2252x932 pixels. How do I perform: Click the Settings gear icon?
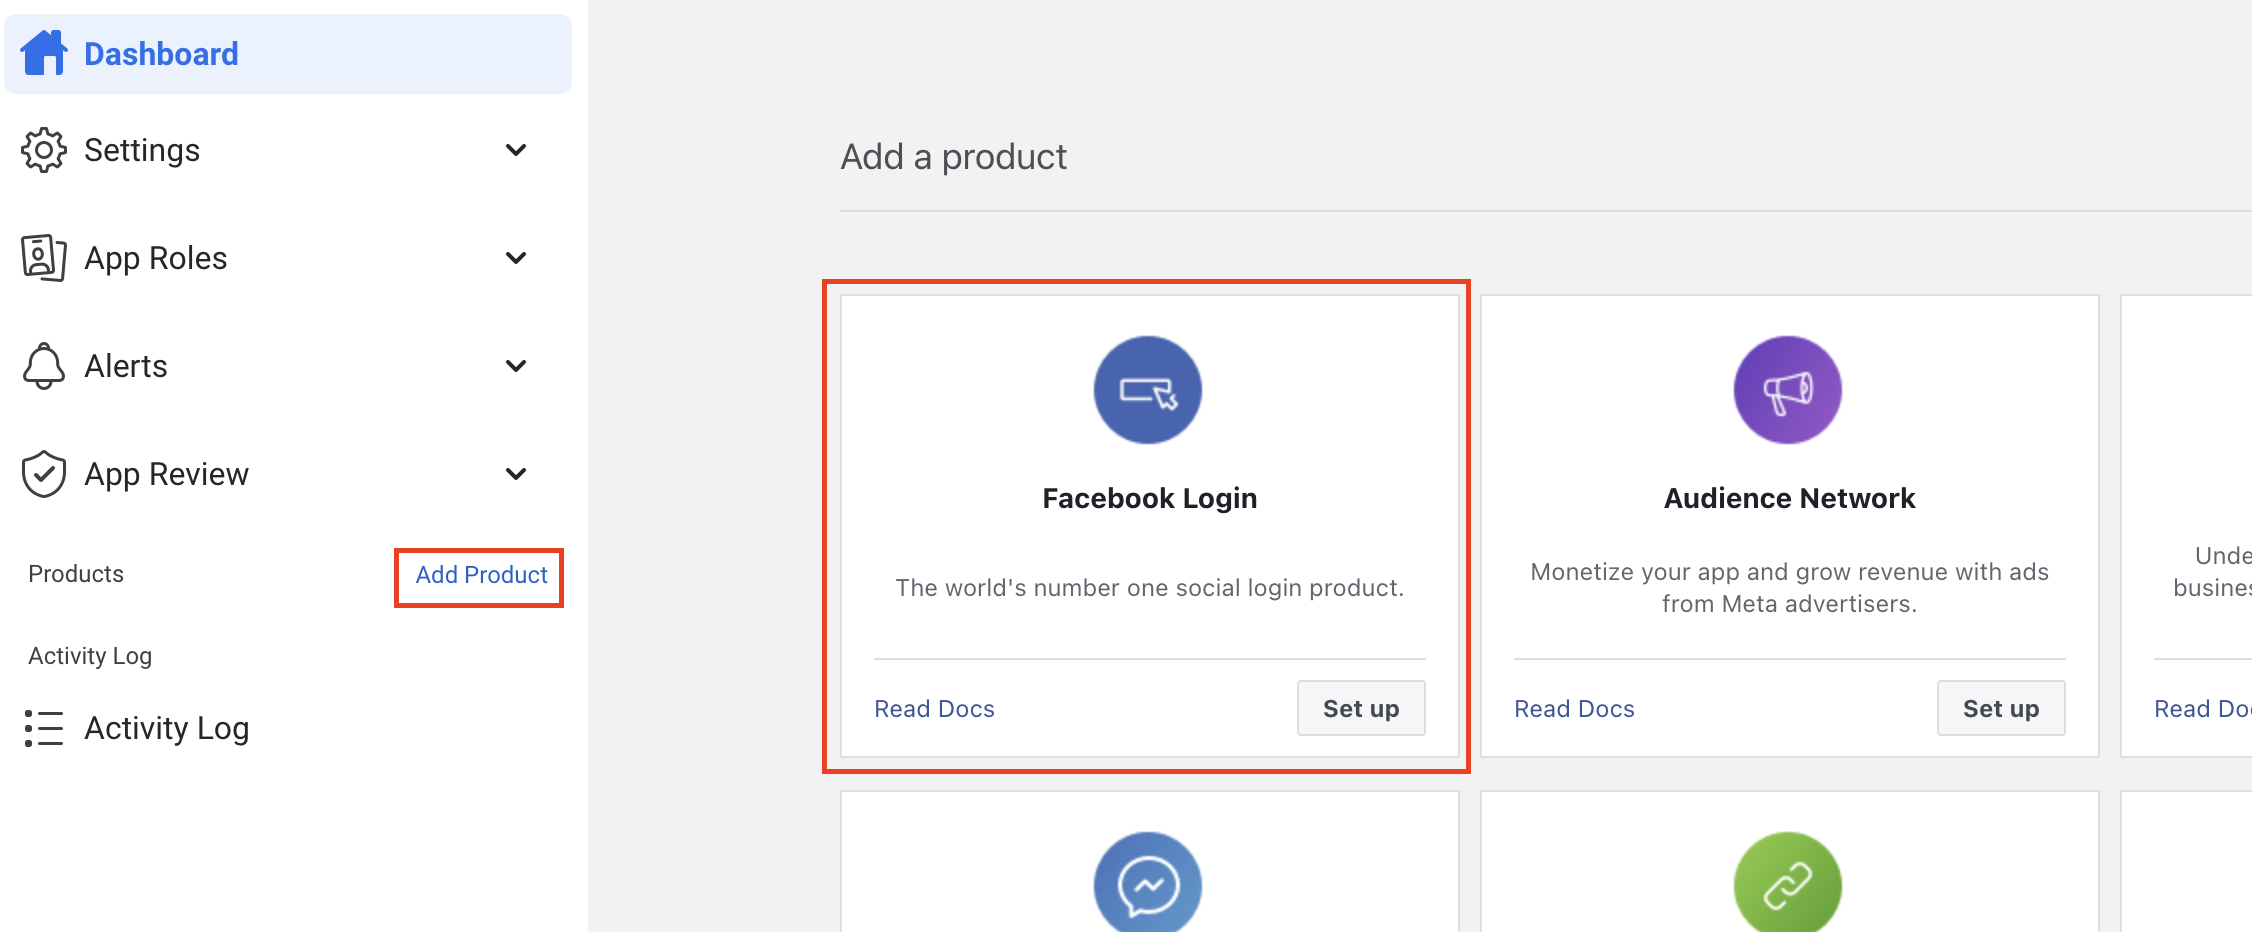pyautogui.click(x=44, y=150)
